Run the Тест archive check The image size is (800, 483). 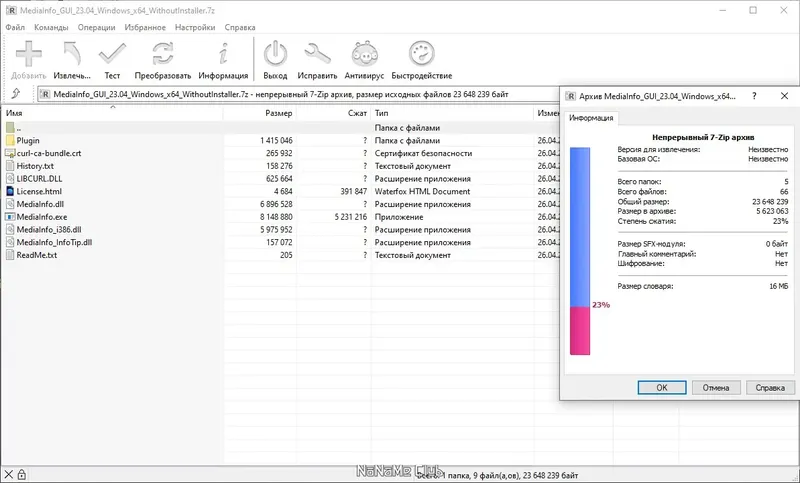coord(112,54)
